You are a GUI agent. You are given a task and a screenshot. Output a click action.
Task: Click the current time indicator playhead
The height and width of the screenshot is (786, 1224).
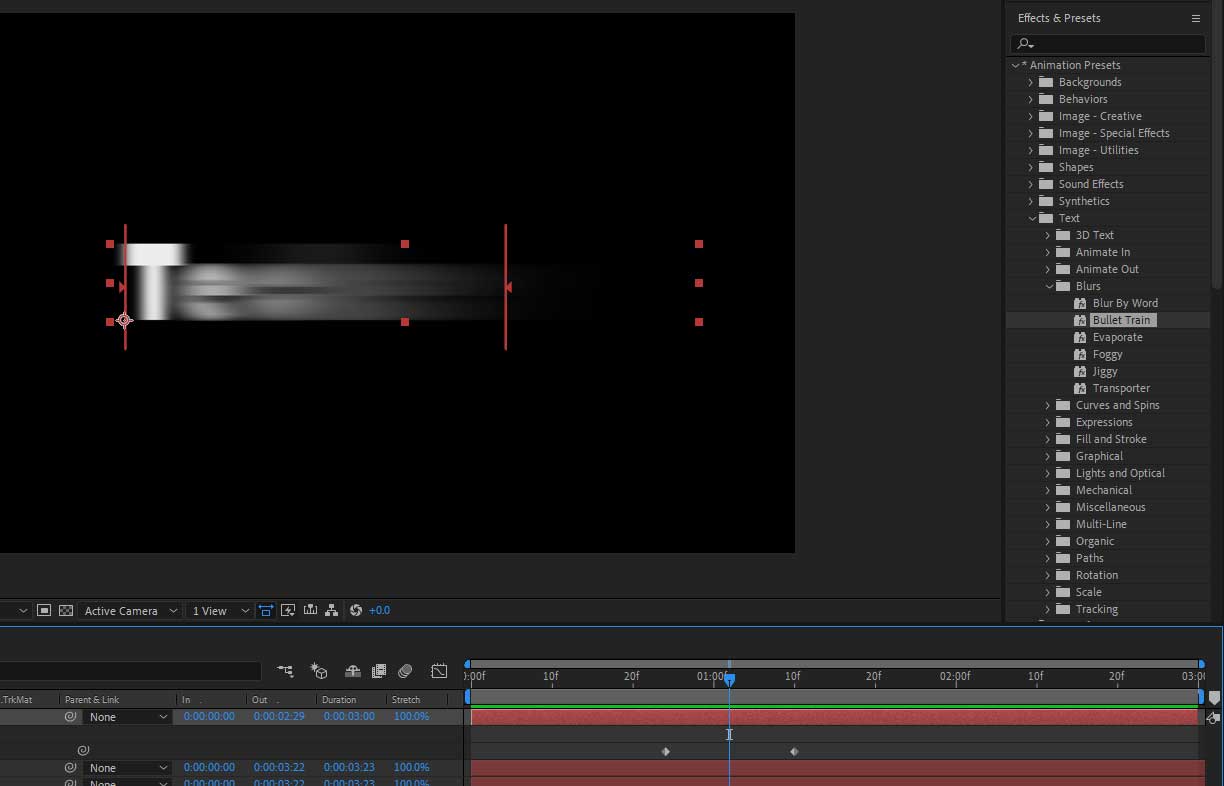point(729,679)
